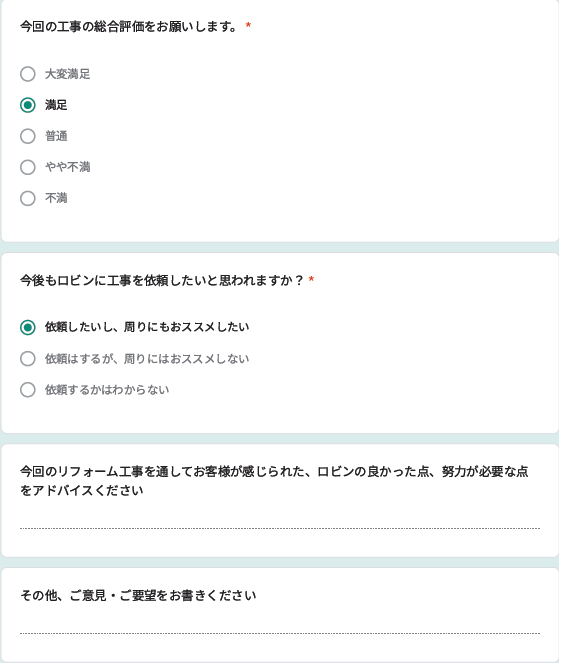Image resolution: width=563 pixels, height=663 pixels.
Task: Select the 大変満足 radio button
Action: (28, 74)
